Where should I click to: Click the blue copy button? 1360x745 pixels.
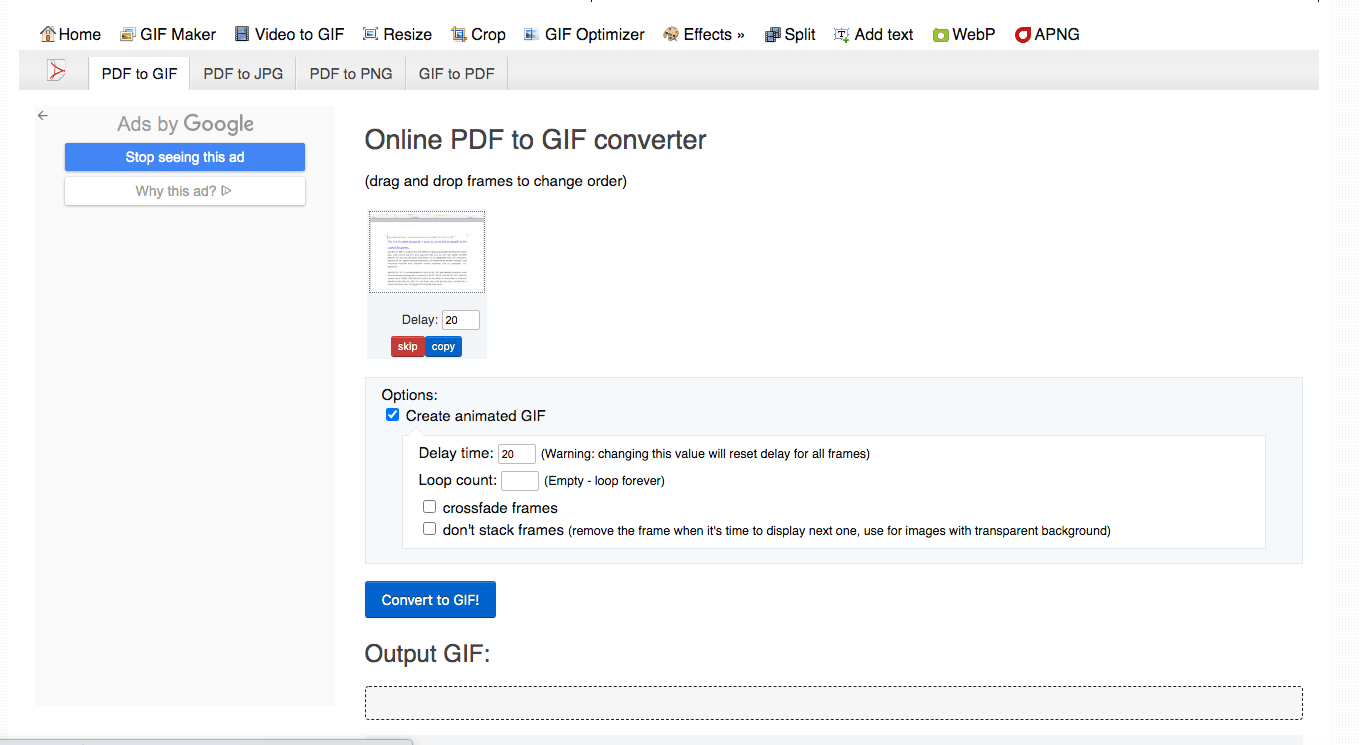pyautogui.click(x=444, y=346)
